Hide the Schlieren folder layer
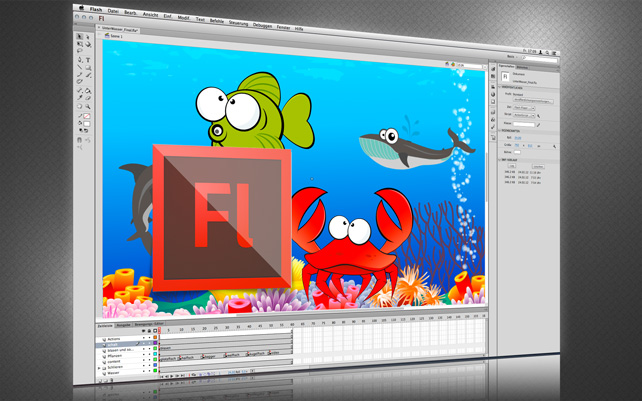The width and height of the screenshot is (642, 401). (x=143, y=365)
